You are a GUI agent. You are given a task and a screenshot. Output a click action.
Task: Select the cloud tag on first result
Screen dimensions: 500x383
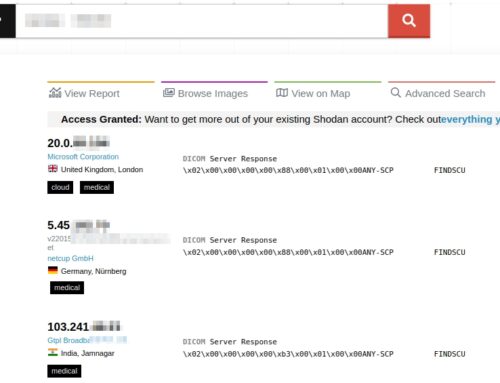(60, 187)
